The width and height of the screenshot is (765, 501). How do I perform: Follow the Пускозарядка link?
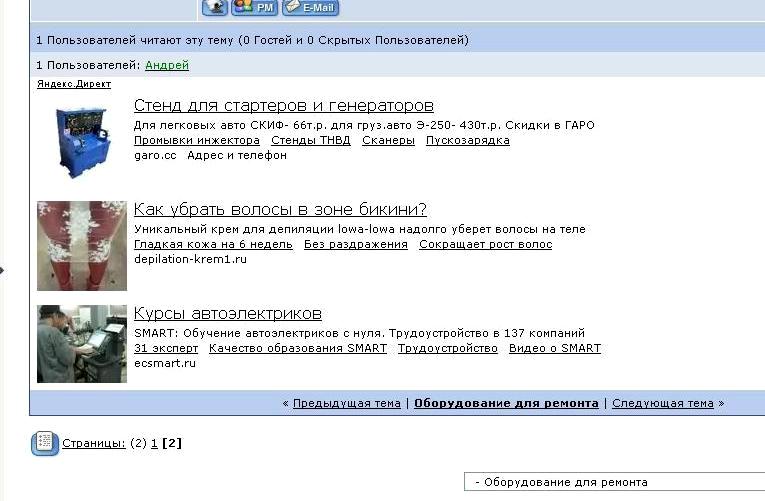coord(468,140)
